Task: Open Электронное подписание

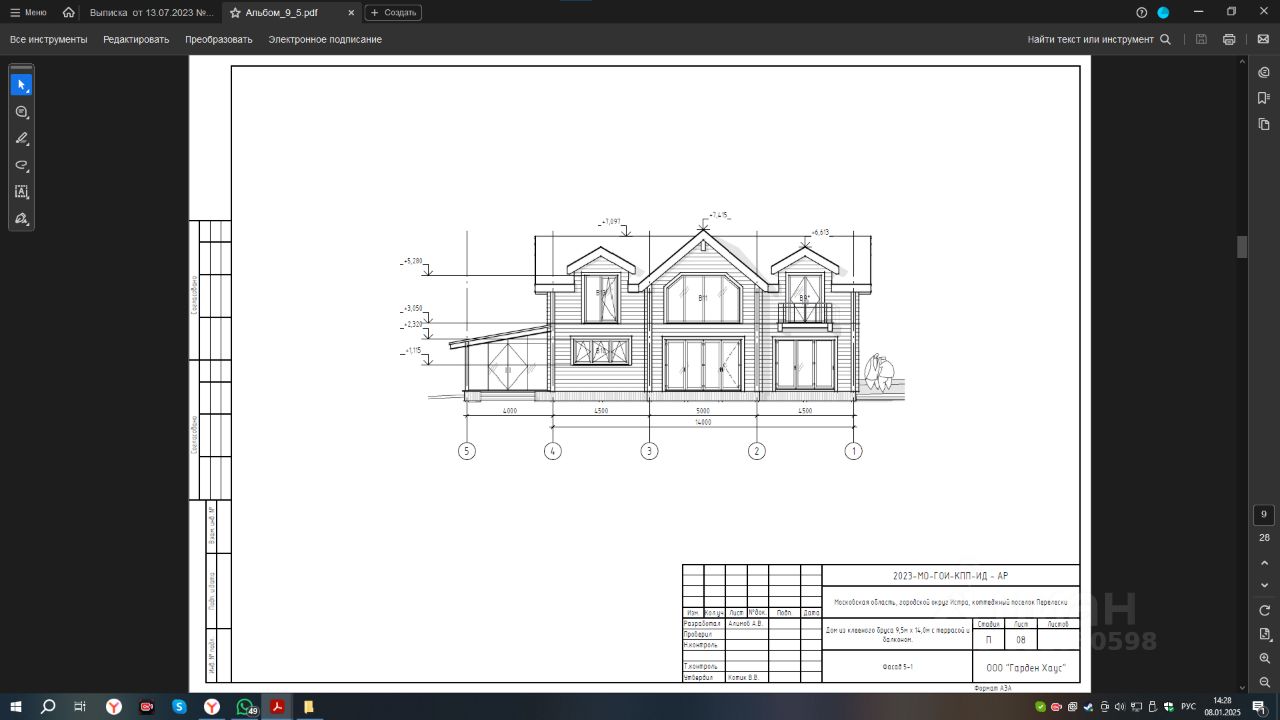Action: pyautogui.click(x=325, y=40)
